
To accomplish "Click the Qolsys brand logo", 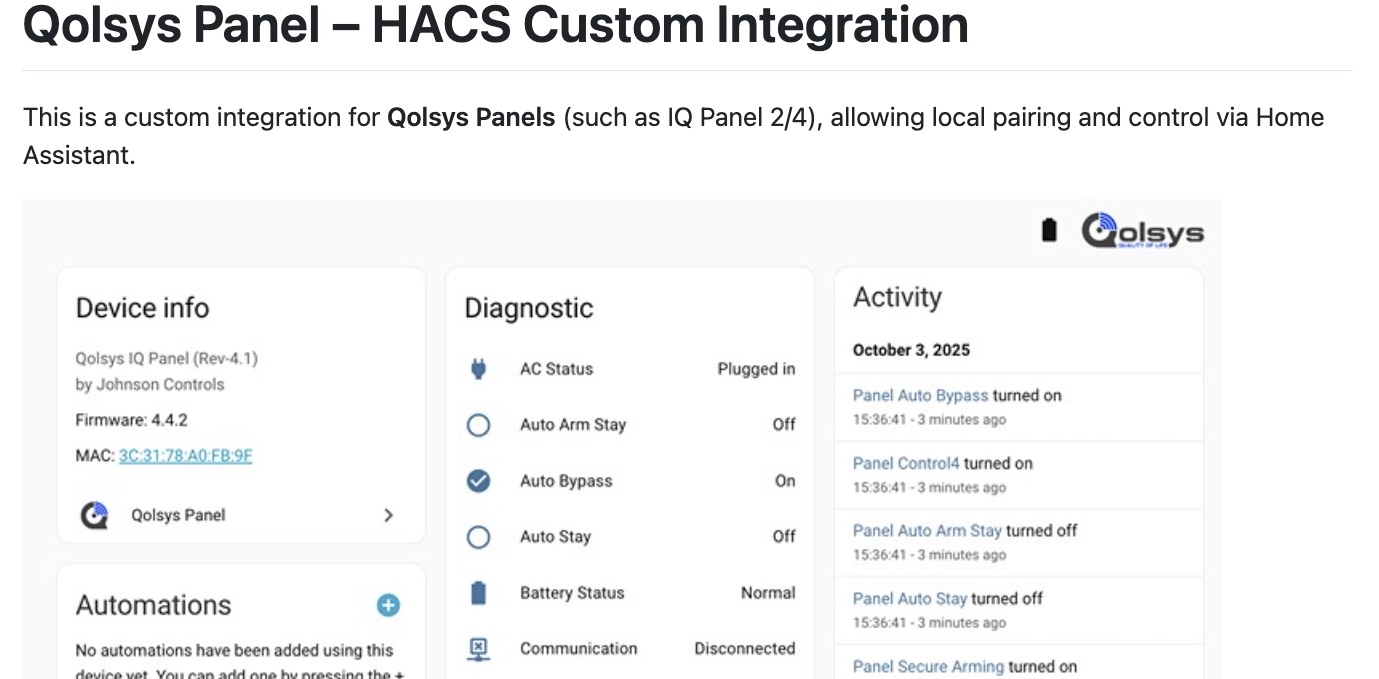I will 1142,230.
